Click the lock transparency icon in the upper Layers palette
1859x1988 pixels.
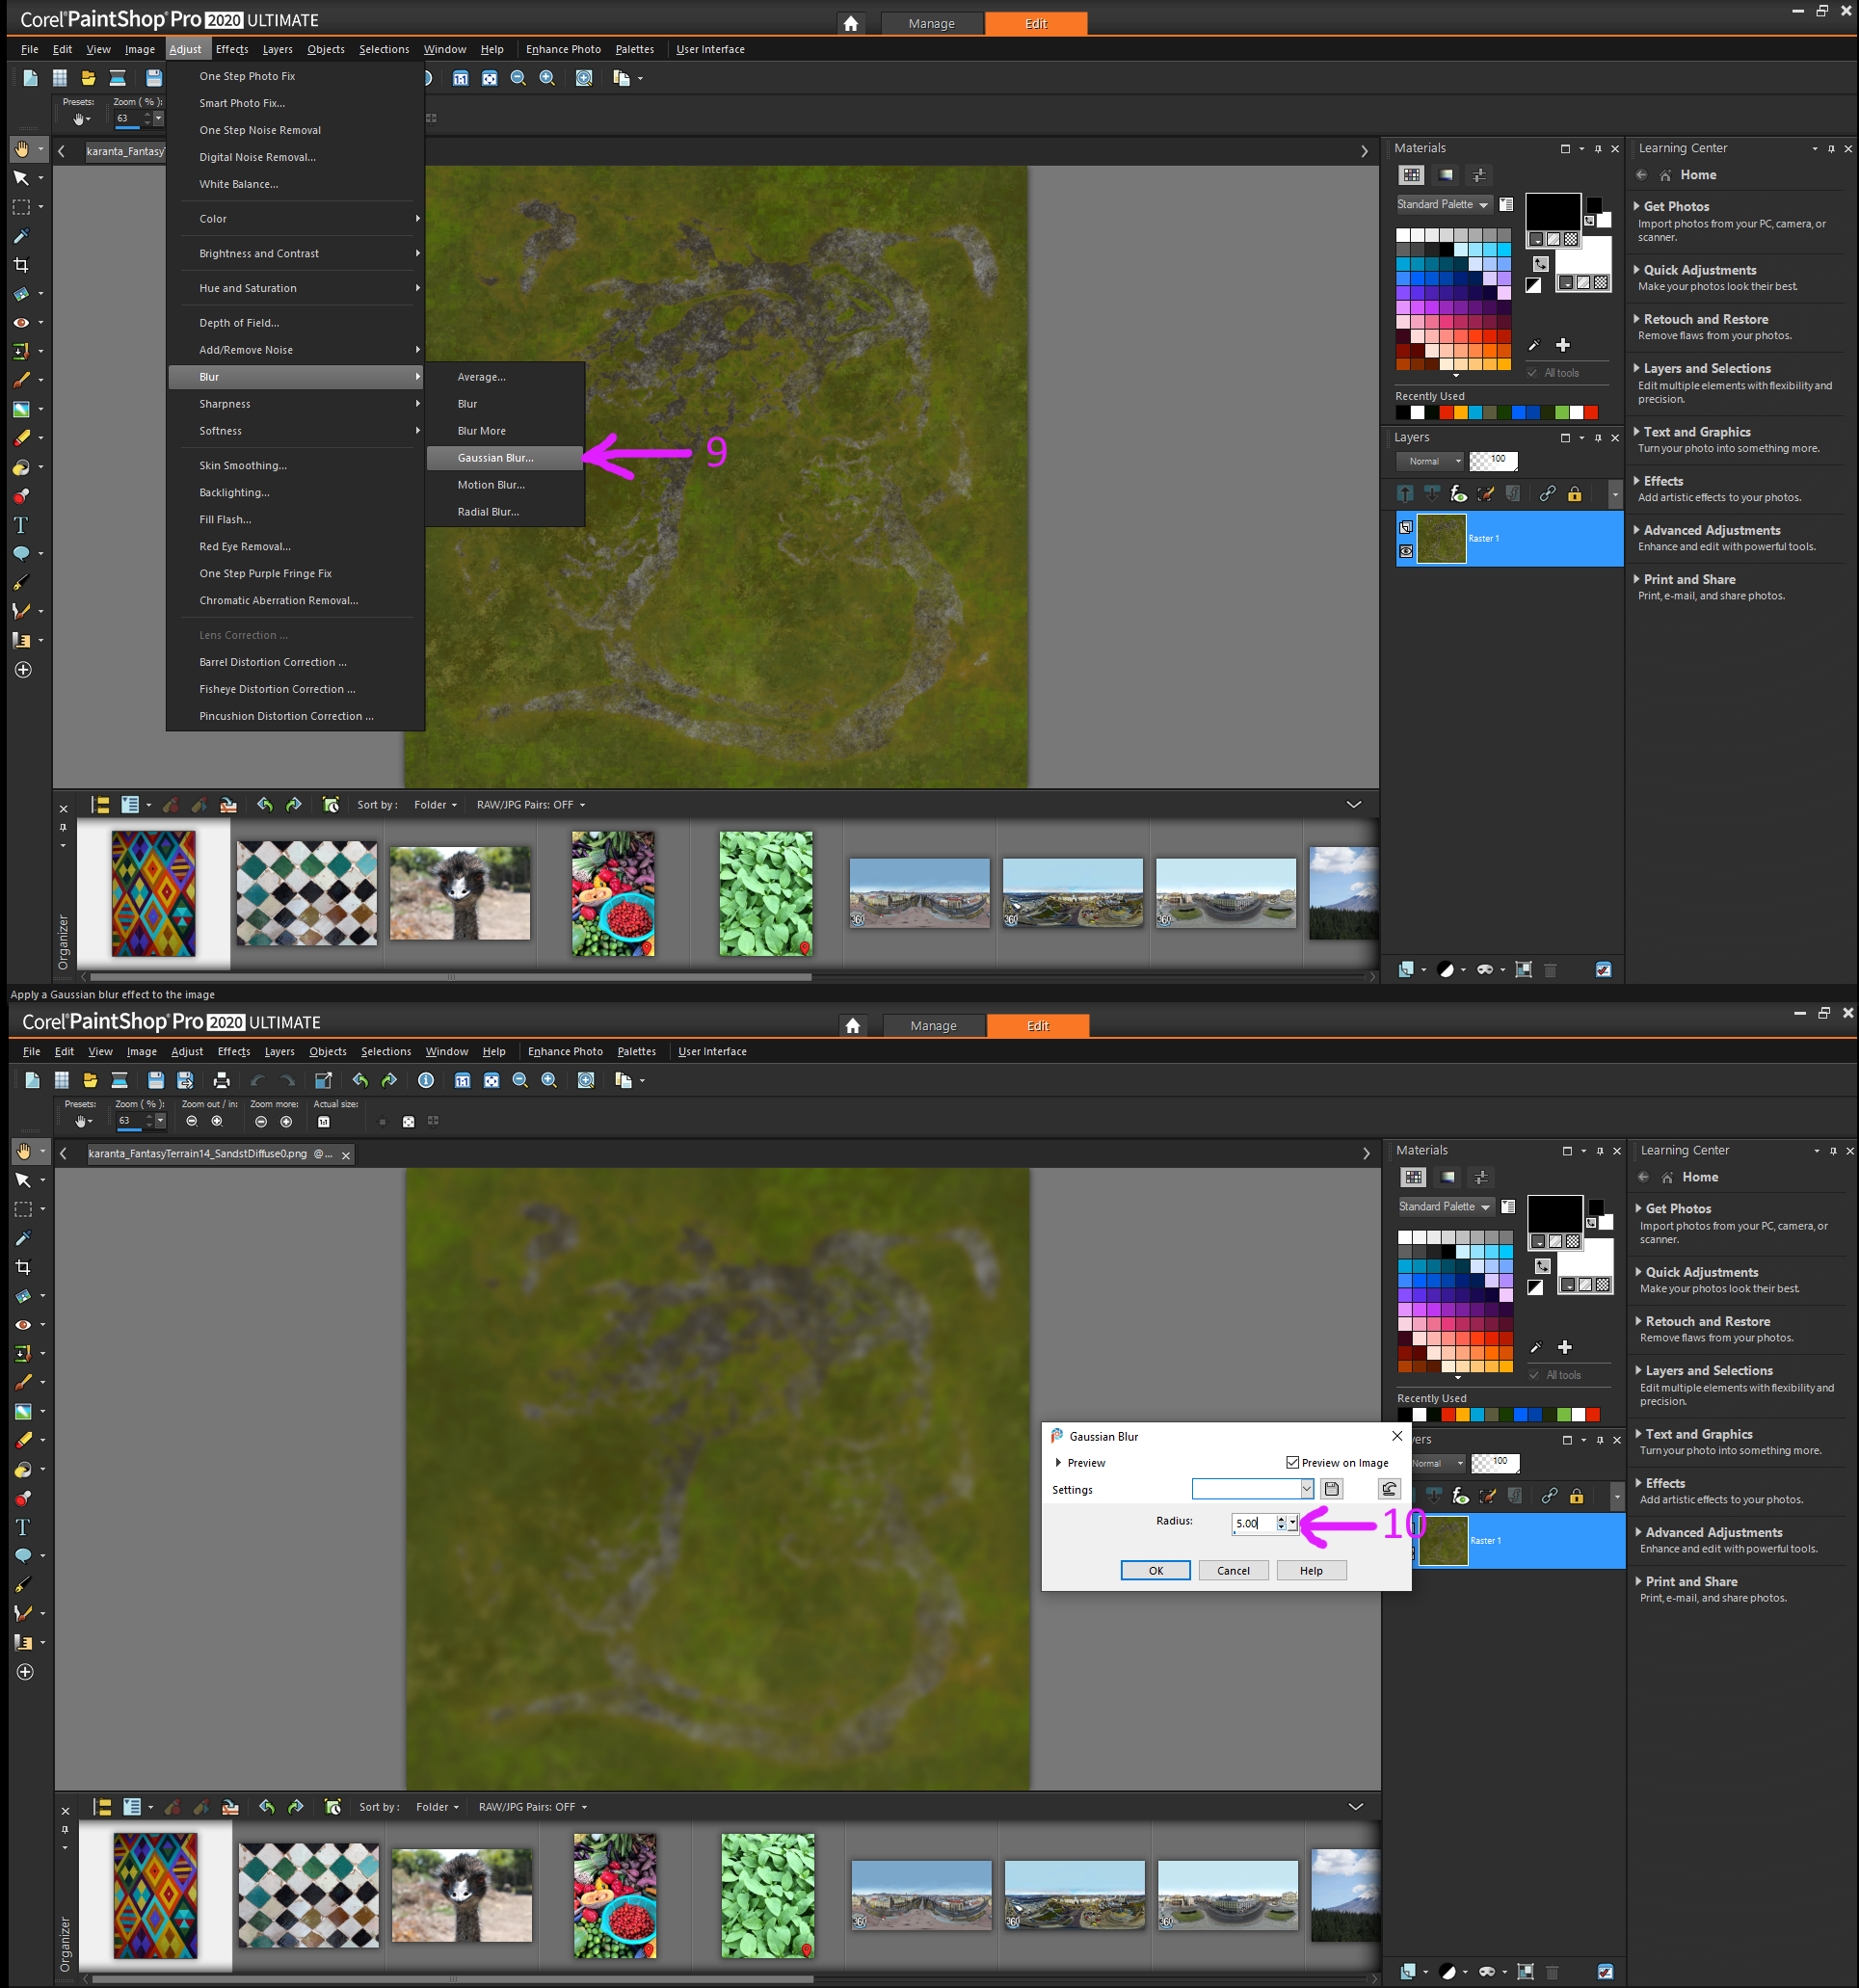tap(1574, 494)
